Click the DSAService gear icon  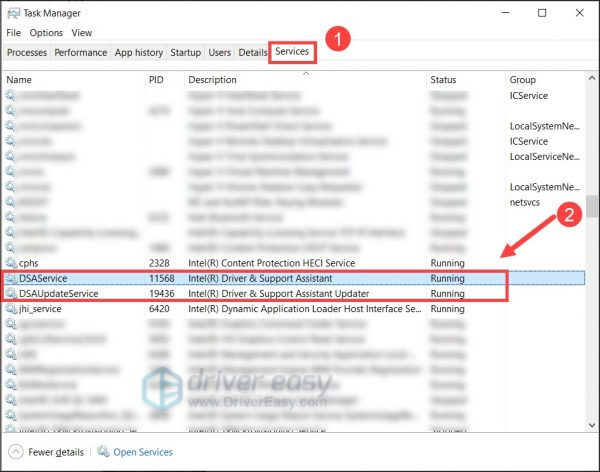click(11, 278)
